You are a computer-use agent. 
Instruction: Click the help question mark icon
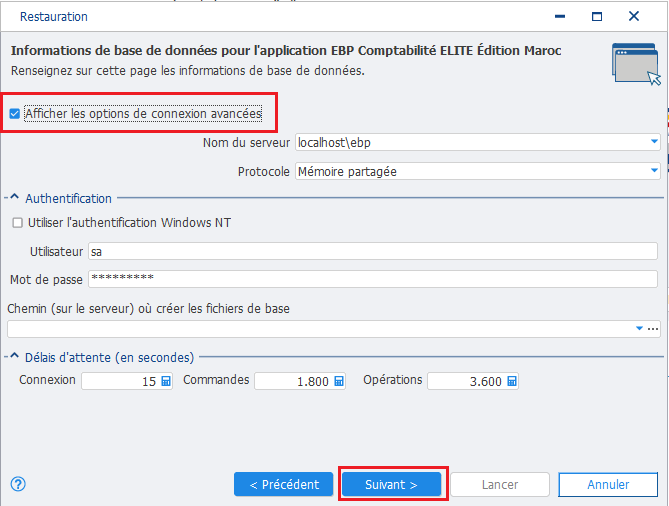point(18,484)
